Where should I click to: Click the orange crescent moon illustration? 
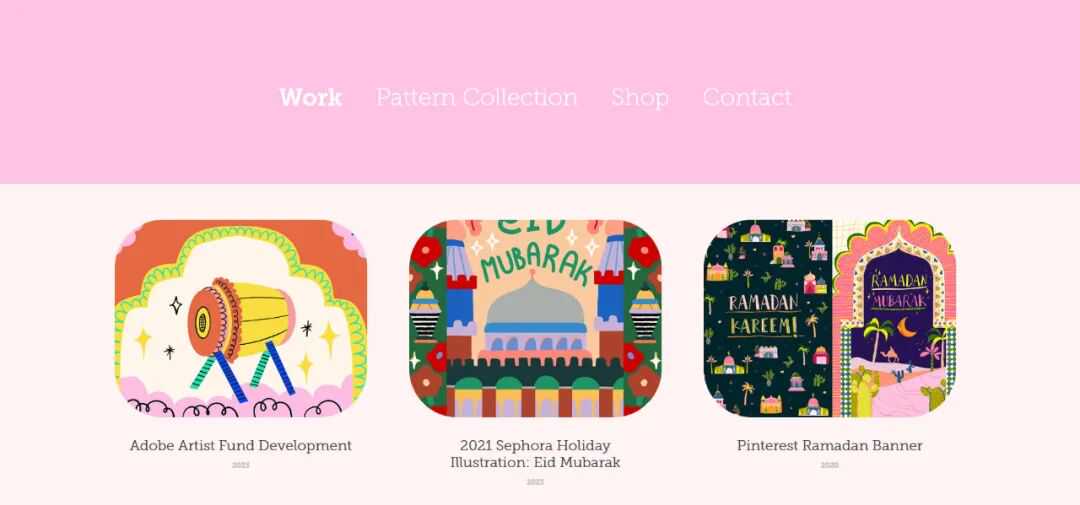click(x=906, y=328)
